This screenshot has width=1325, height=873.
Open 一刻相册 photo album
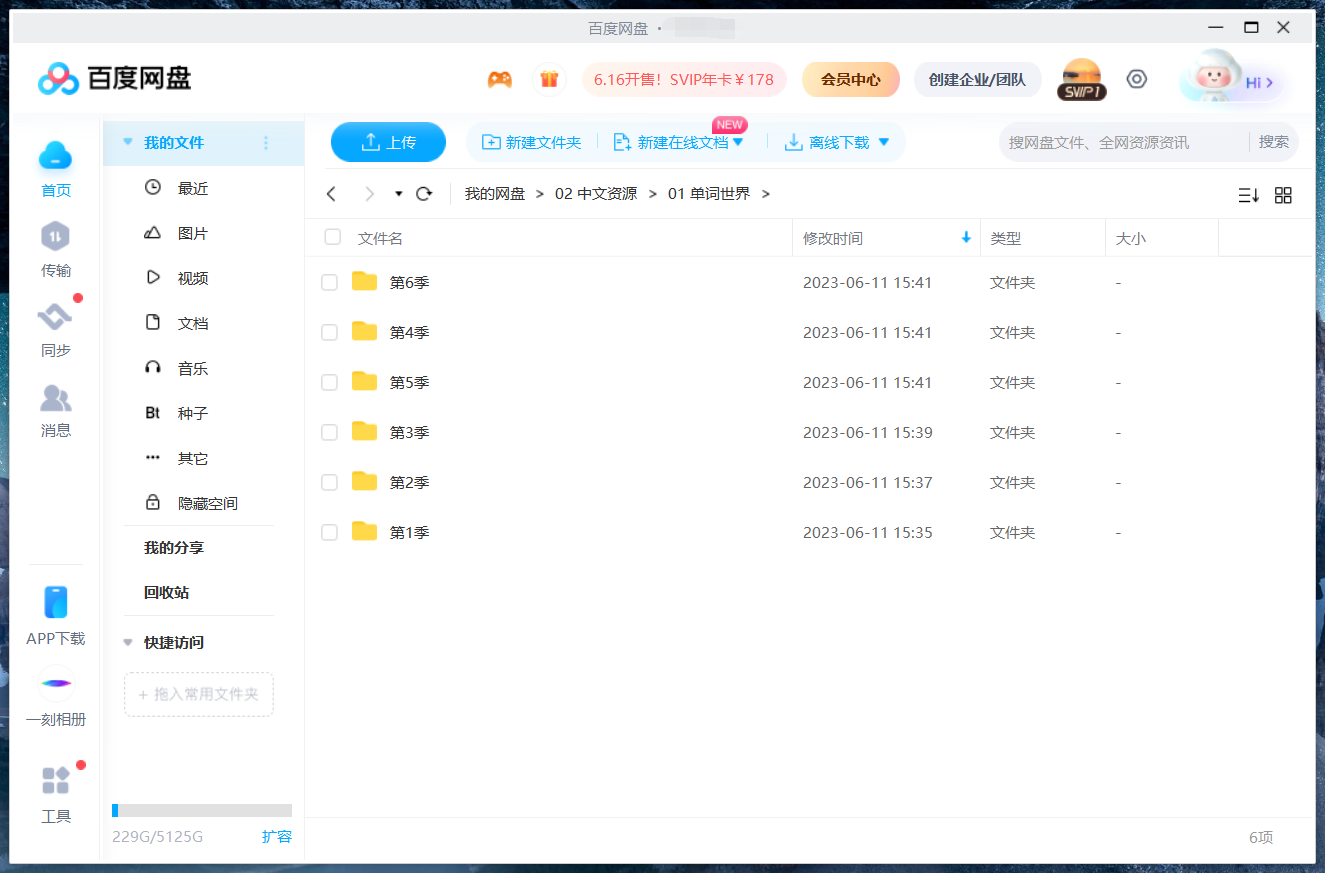pyautogui.click(x=55, y=695)
